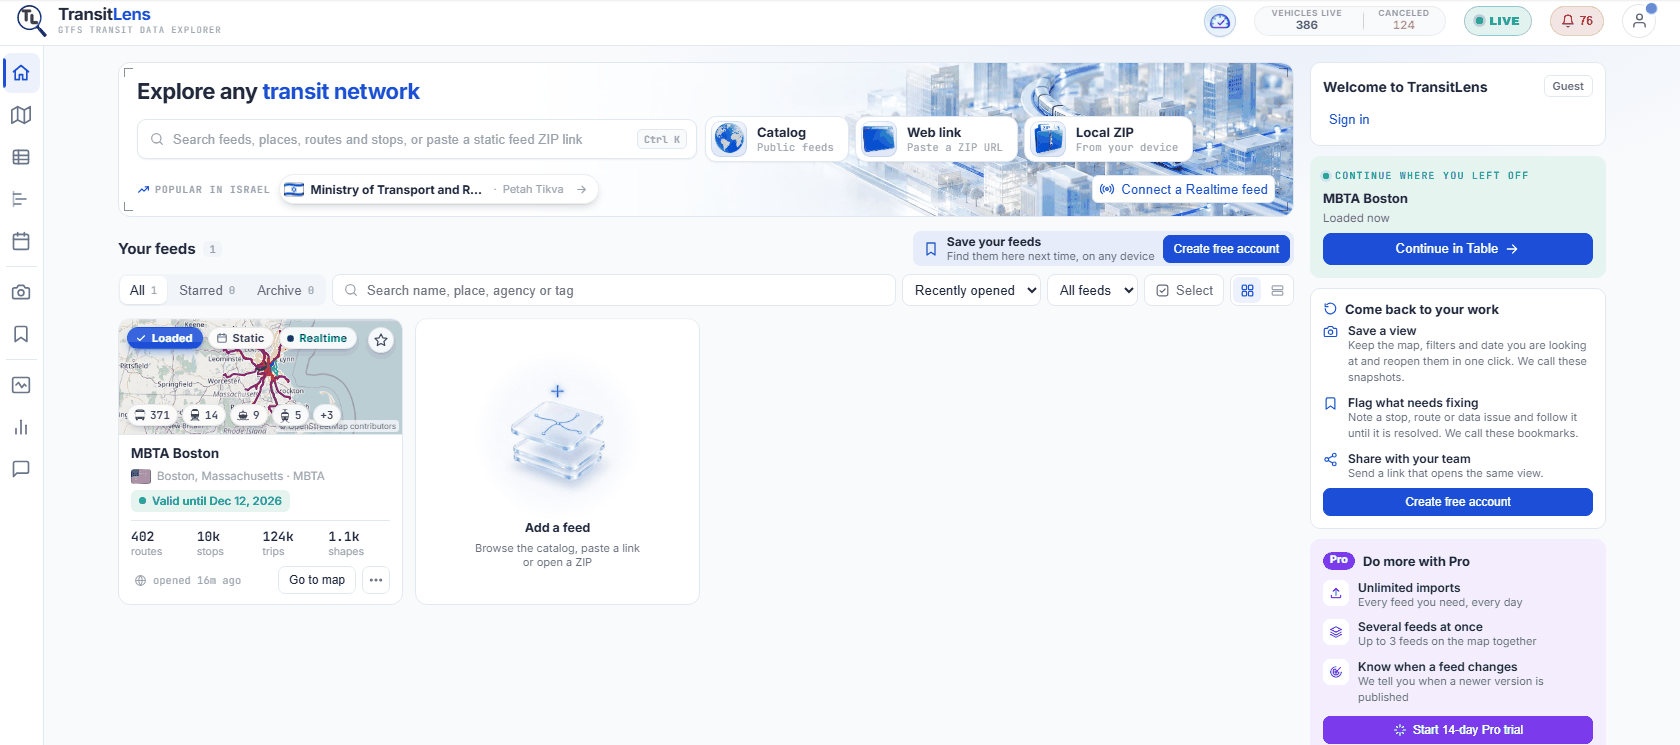The width and height of the screenshot is (1680, 745).
Task: Switch to list view layout
Action: (1277, 290)
